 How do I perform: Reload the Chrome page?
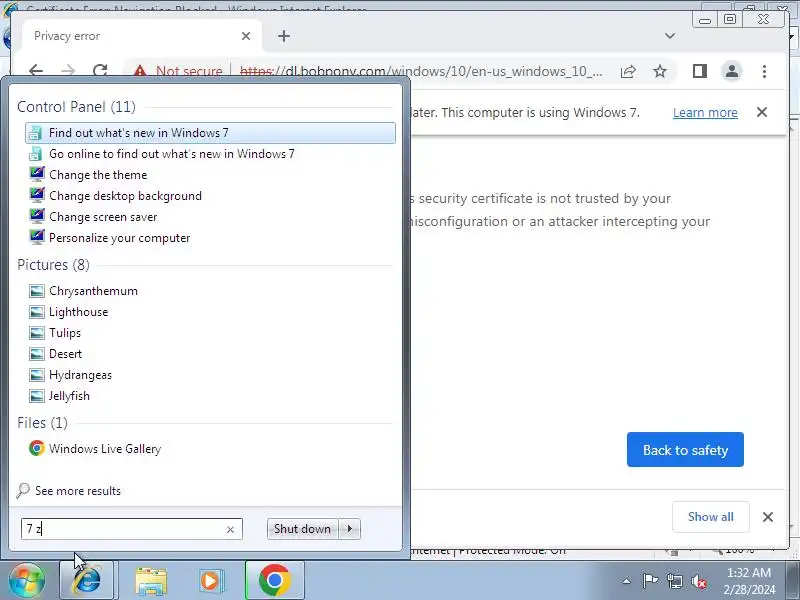tap(101, 70)
